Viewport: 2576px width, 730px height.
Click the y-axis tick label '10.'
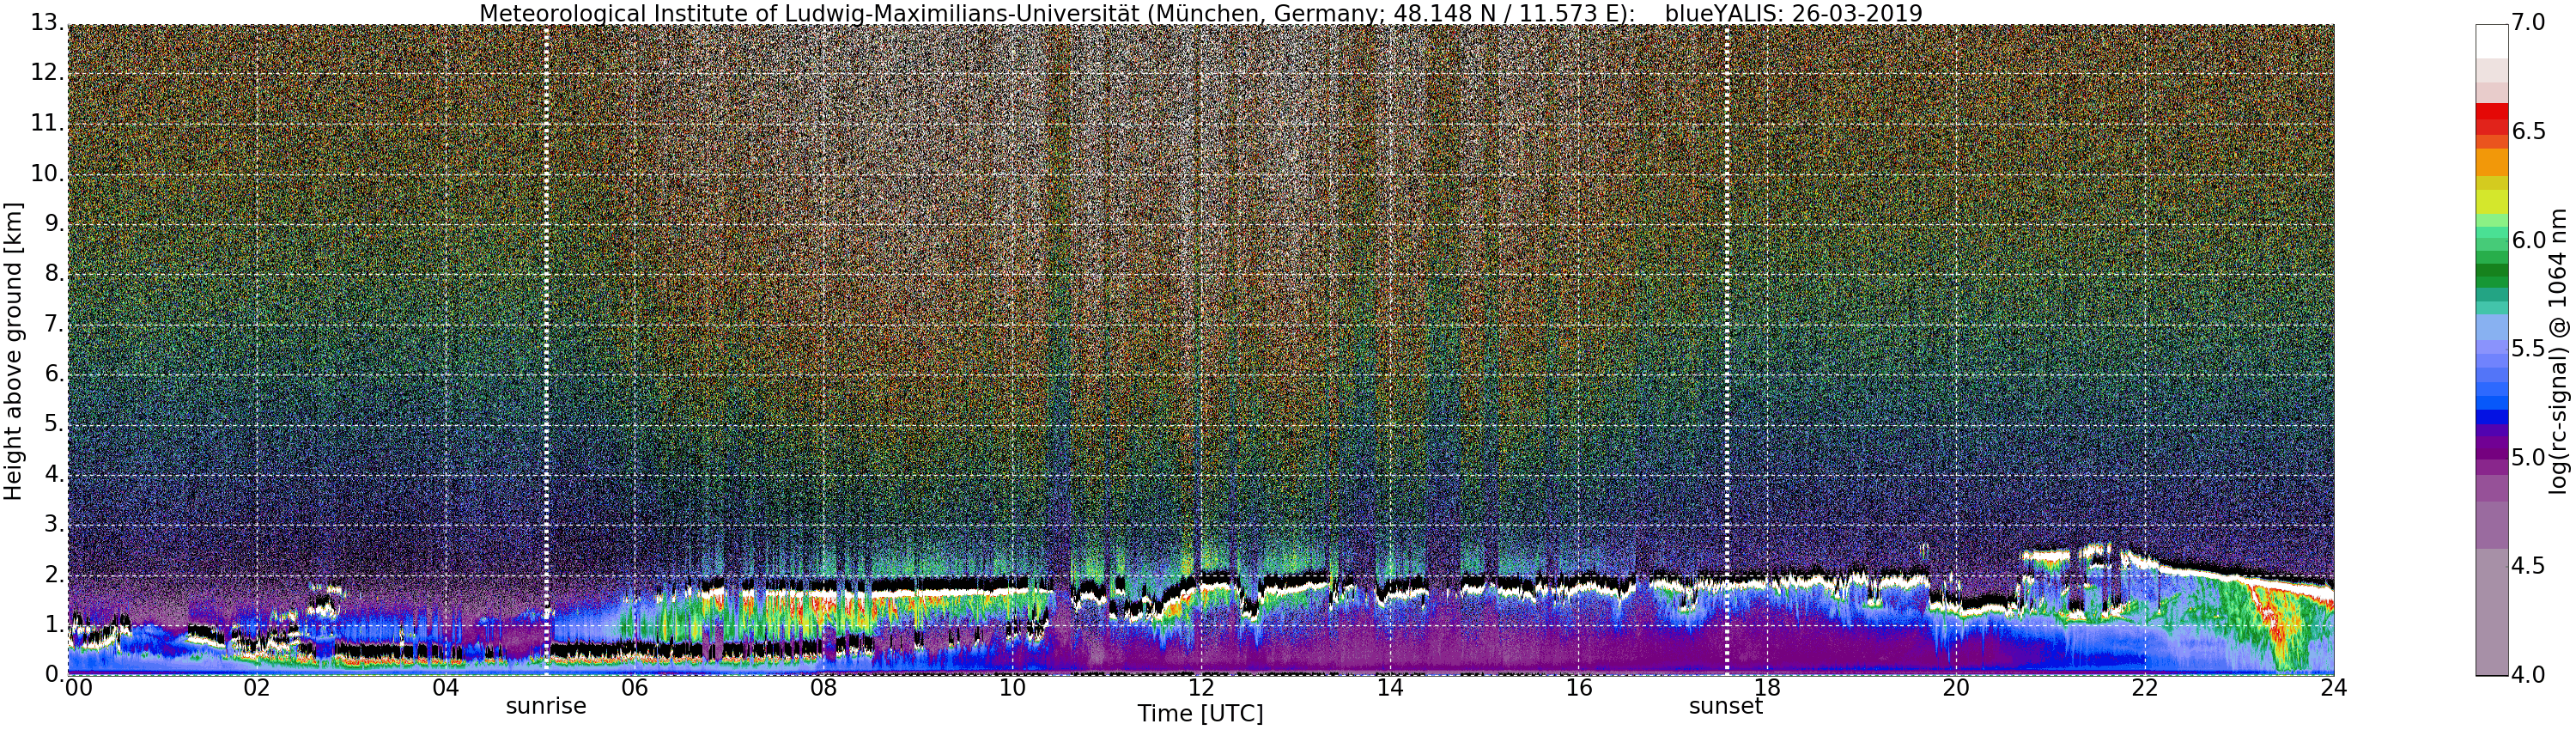(x=46, y=173)
